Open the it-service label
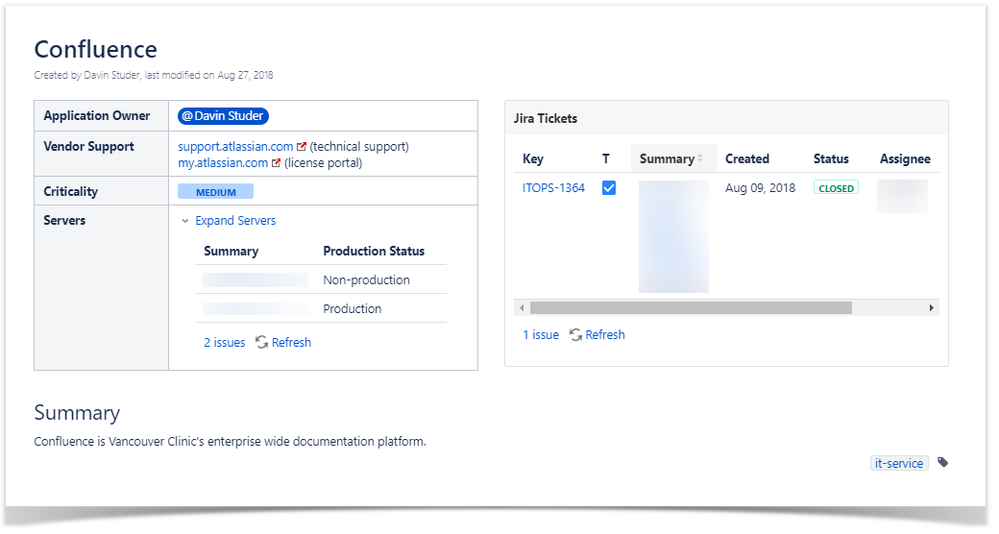The image size is (999, 534). tap(899, 463)
